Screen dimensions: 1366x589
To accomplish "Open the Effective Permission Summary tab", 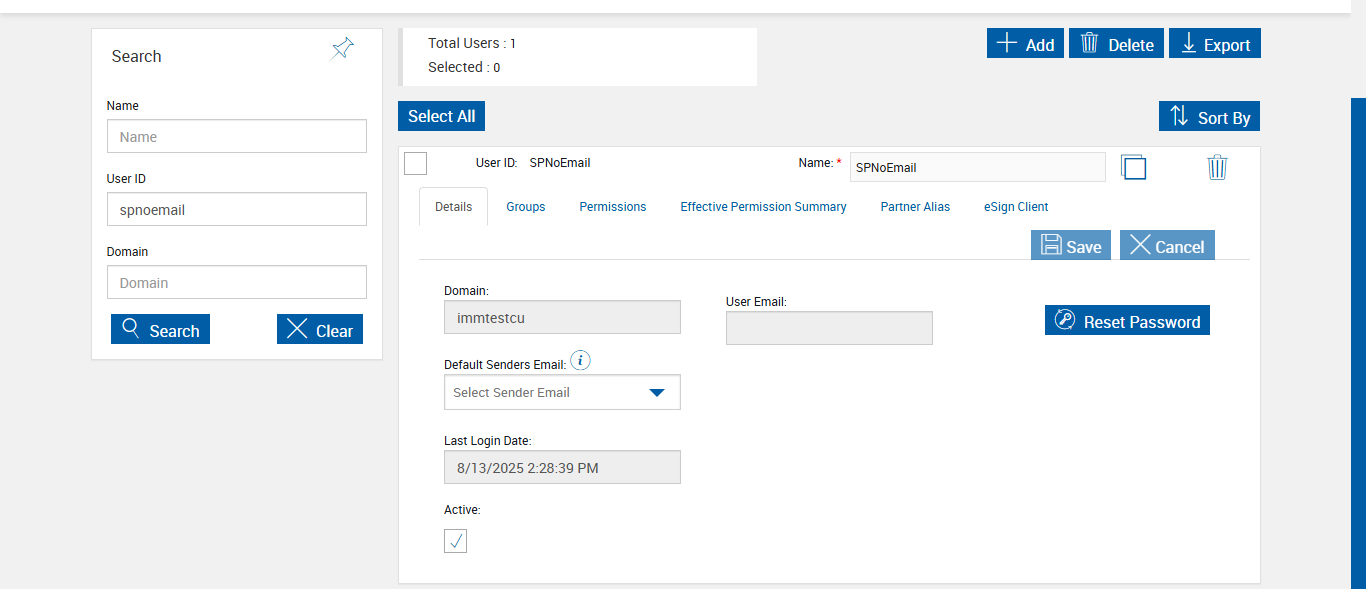I will pyautogui.click(x=763, y=207).
